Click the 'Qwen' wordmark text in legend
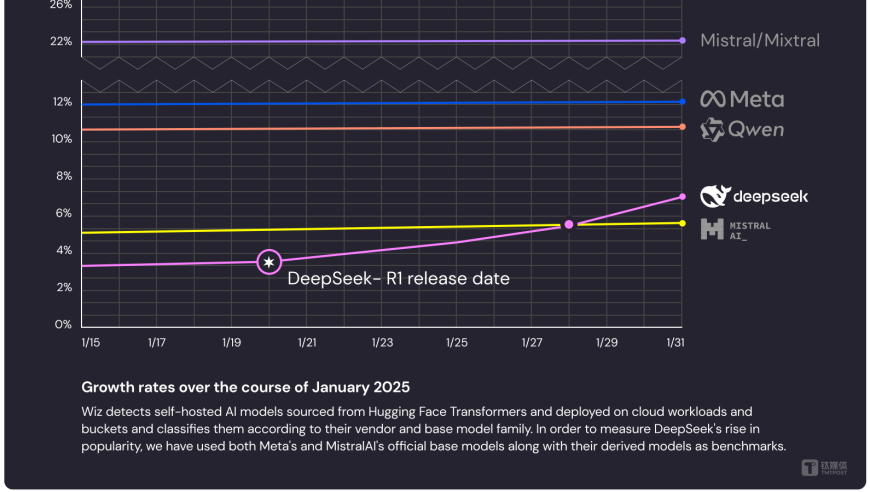Viewport: 870px width, 492px height. click(x=756, y=130)
